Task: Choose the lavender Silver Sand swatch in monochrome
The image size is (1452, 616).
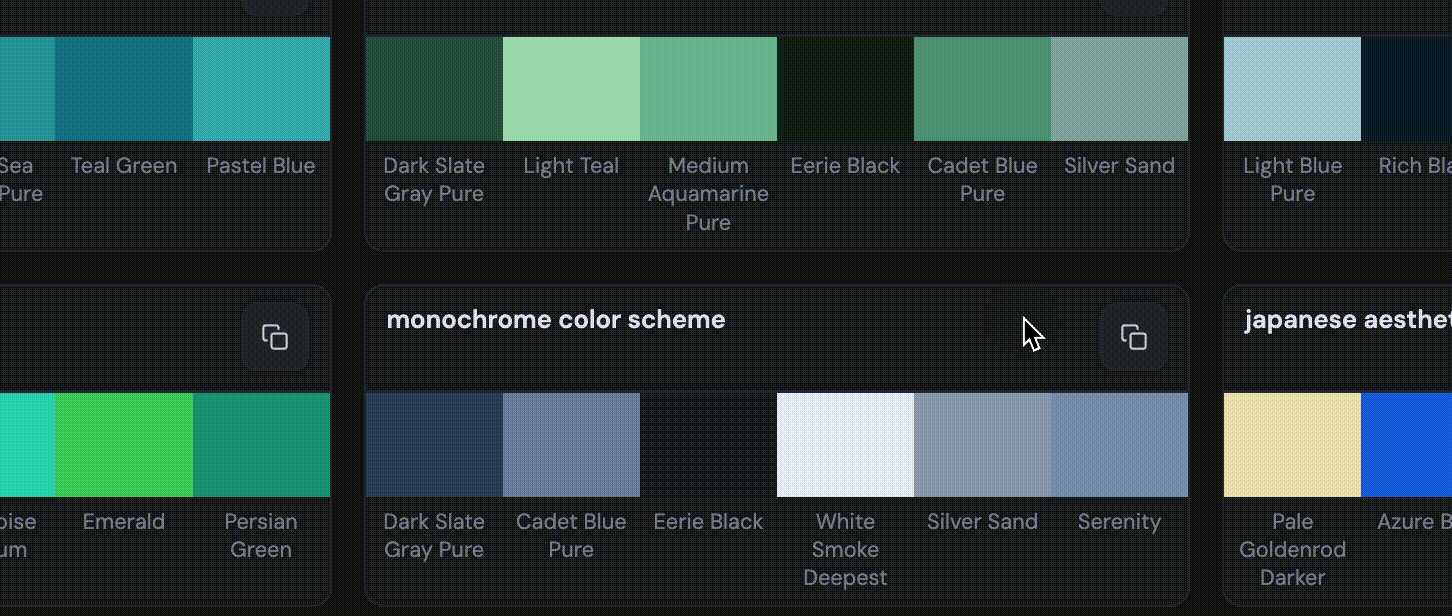Action: (982, 445)
